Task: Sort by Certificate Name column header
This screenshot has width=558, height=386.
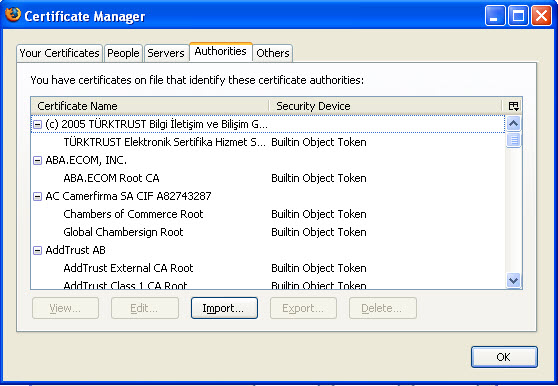Action: point(150,106)
